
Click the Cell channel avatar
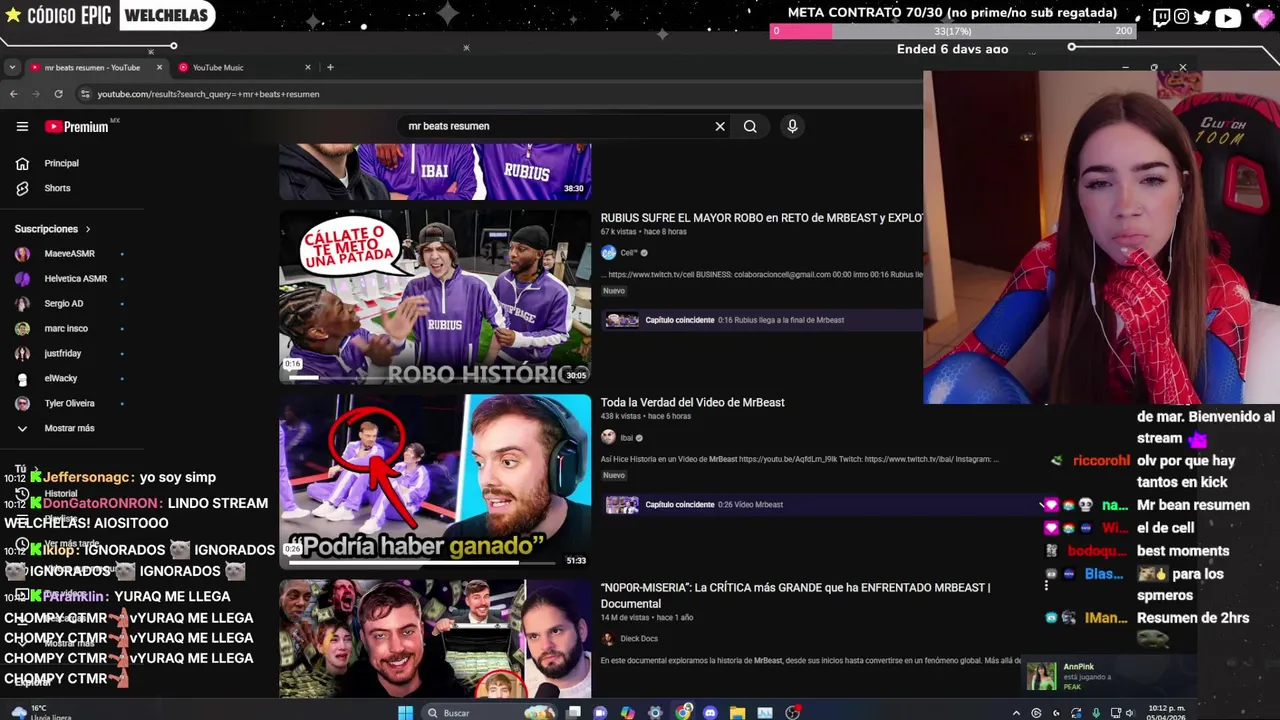[x=608, y=253]
